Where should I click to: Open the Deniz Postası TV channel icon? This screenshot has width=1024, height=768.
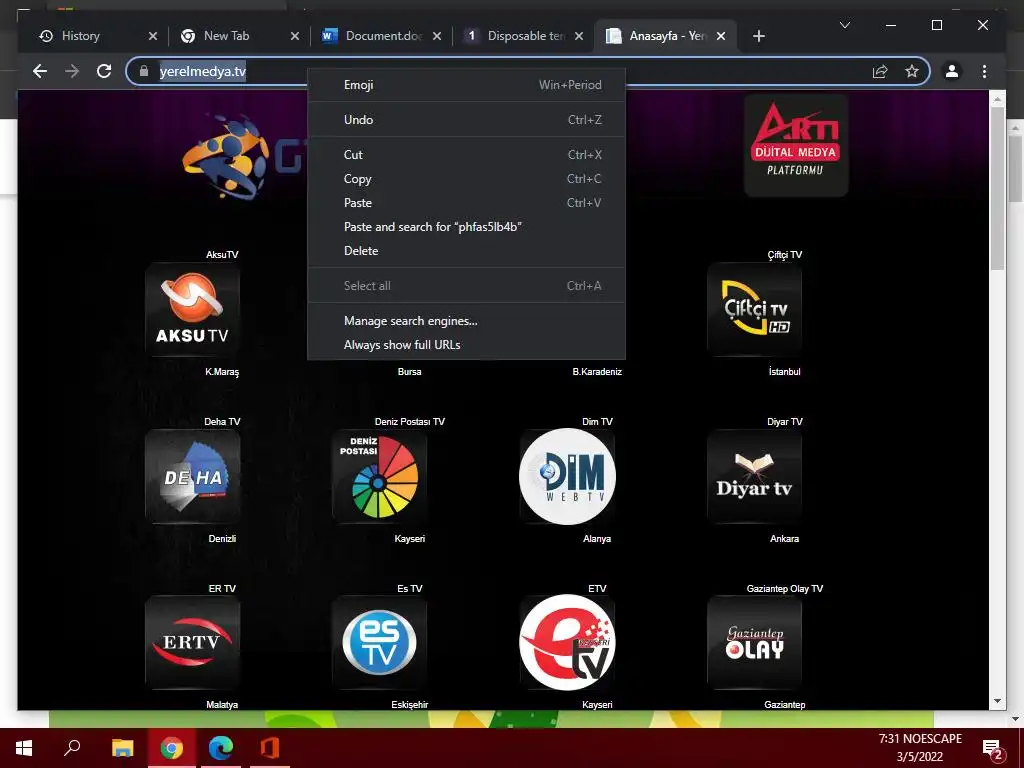coord(379,477)
